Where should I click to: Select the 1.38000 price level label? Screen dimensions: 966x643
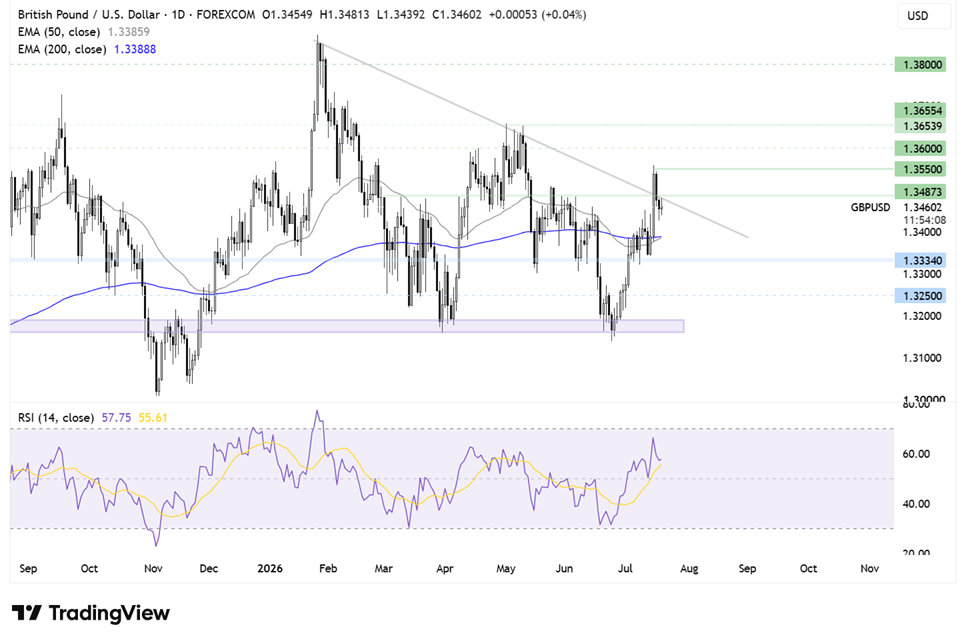pyautogui.click(x=920, y=65)
